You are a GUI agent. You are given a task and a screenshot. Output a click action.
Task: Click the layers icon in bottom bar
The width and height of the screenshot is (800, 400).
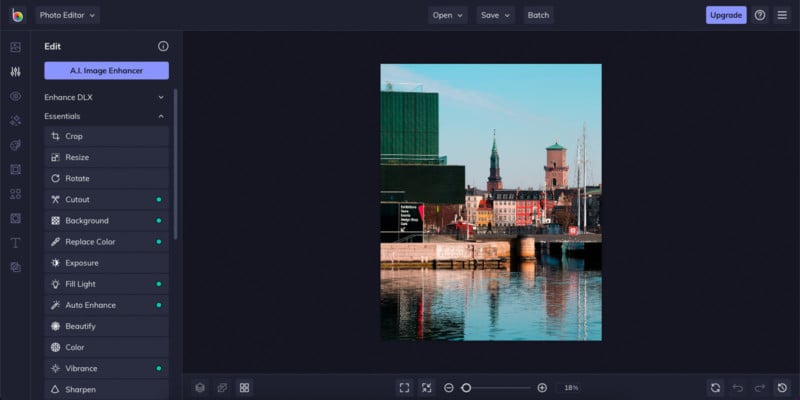point(200,387)
